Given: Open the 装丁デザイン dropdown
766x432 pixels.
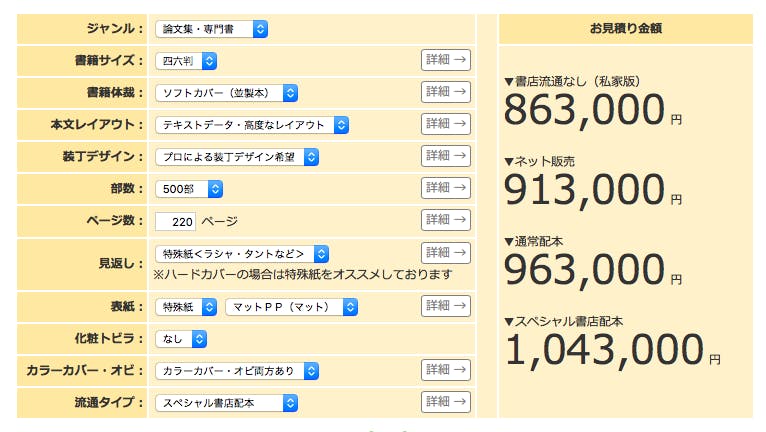Looking at the screenshot, I should click(x=237, y=157).
